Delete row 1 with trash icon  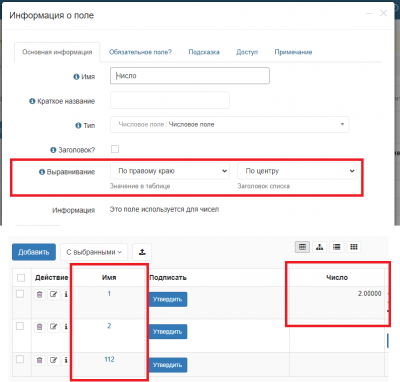pyautogui.click(x=39, y=294)
